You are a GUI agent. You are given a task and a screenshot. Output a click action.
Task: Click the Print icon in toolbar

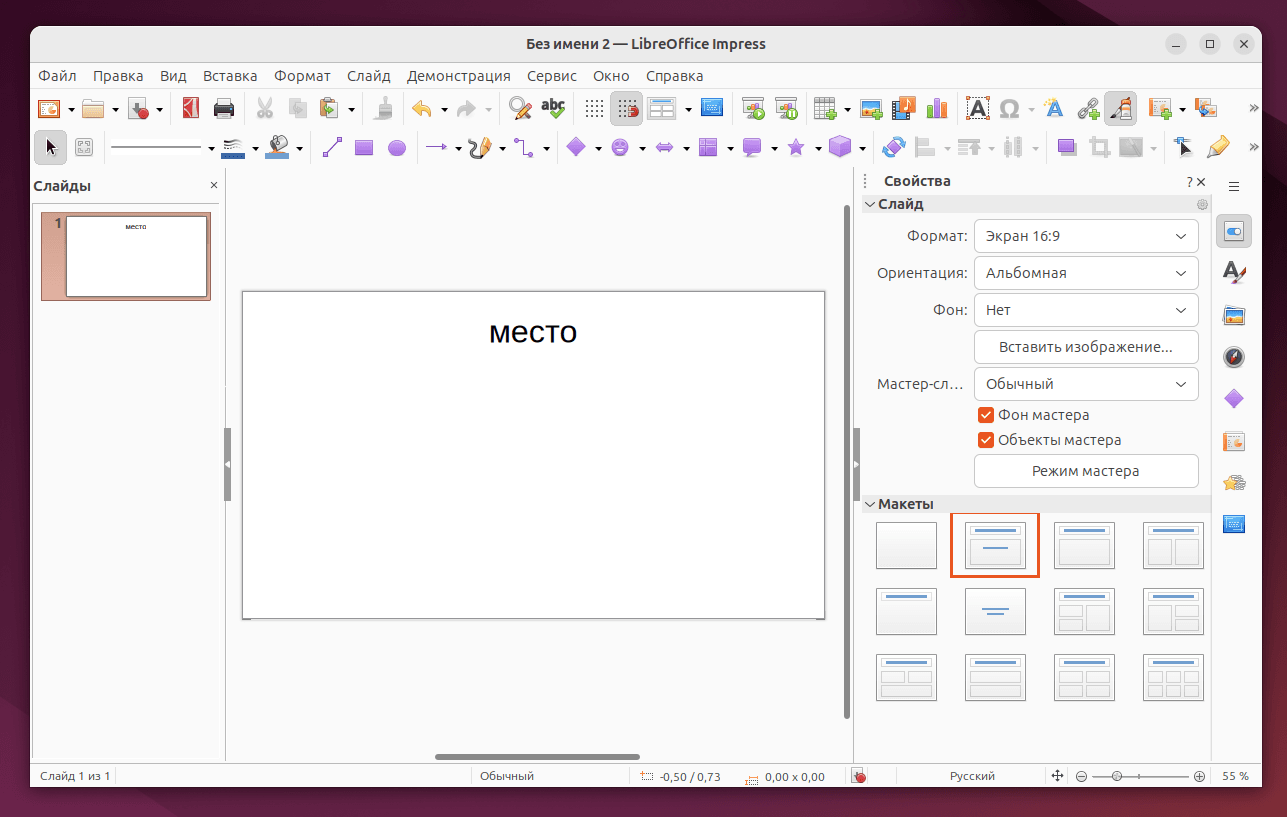click(224, 108)
